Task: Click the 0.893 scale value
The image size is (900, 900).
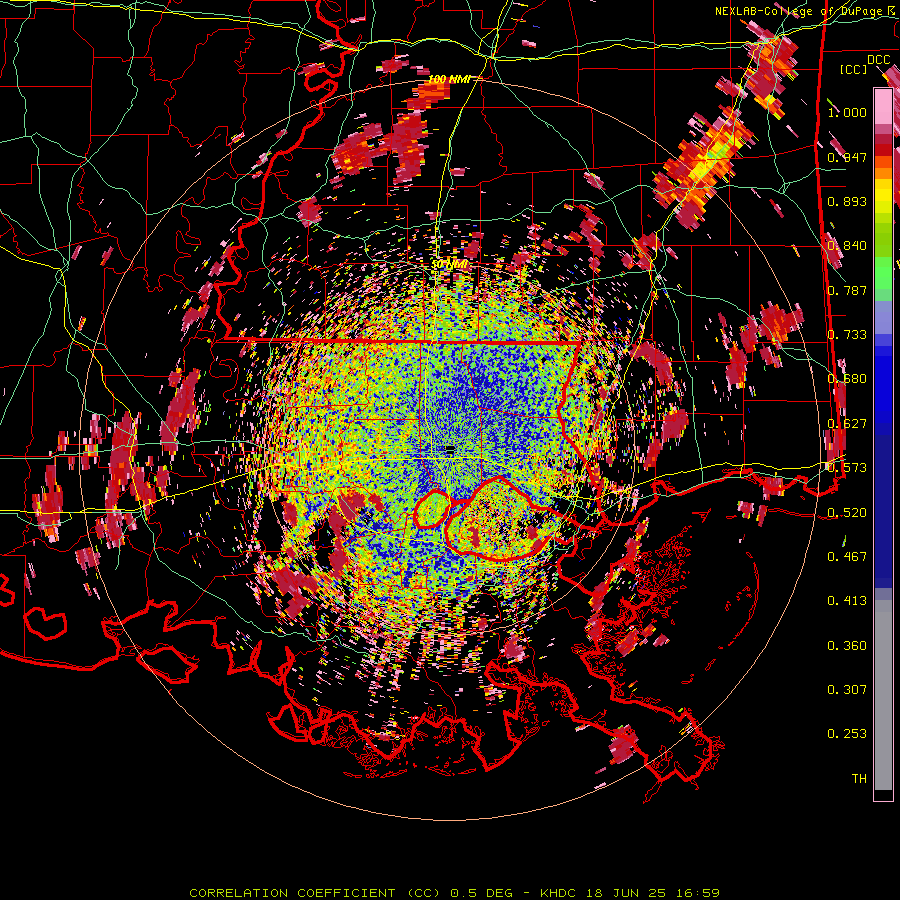Action: coord(847,201)
